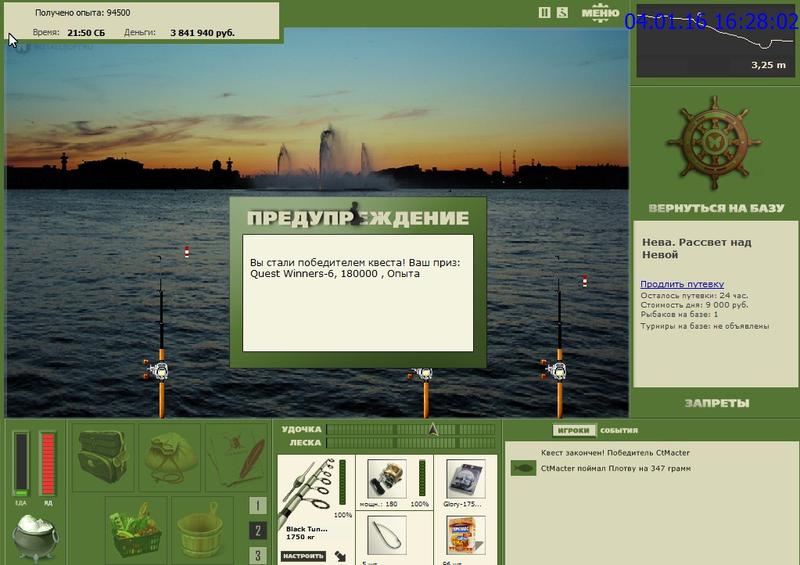
Task: Click the 'Black Tun... 1750 кг' rod label
Action: (x=307, y=533)
